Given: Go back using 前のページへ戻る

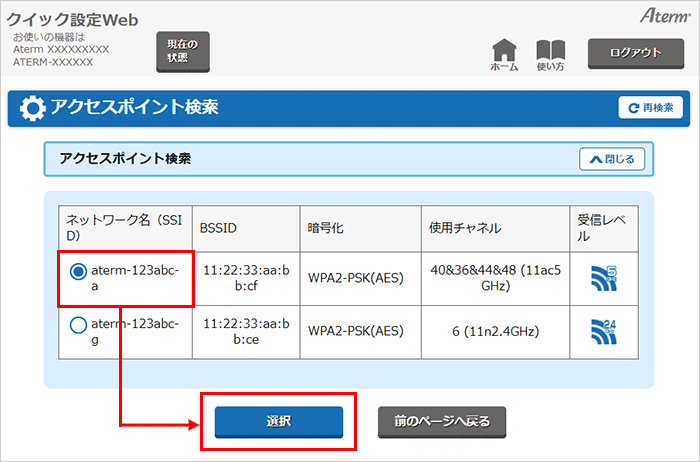Looking at the screenshot, I should (442, 422).
